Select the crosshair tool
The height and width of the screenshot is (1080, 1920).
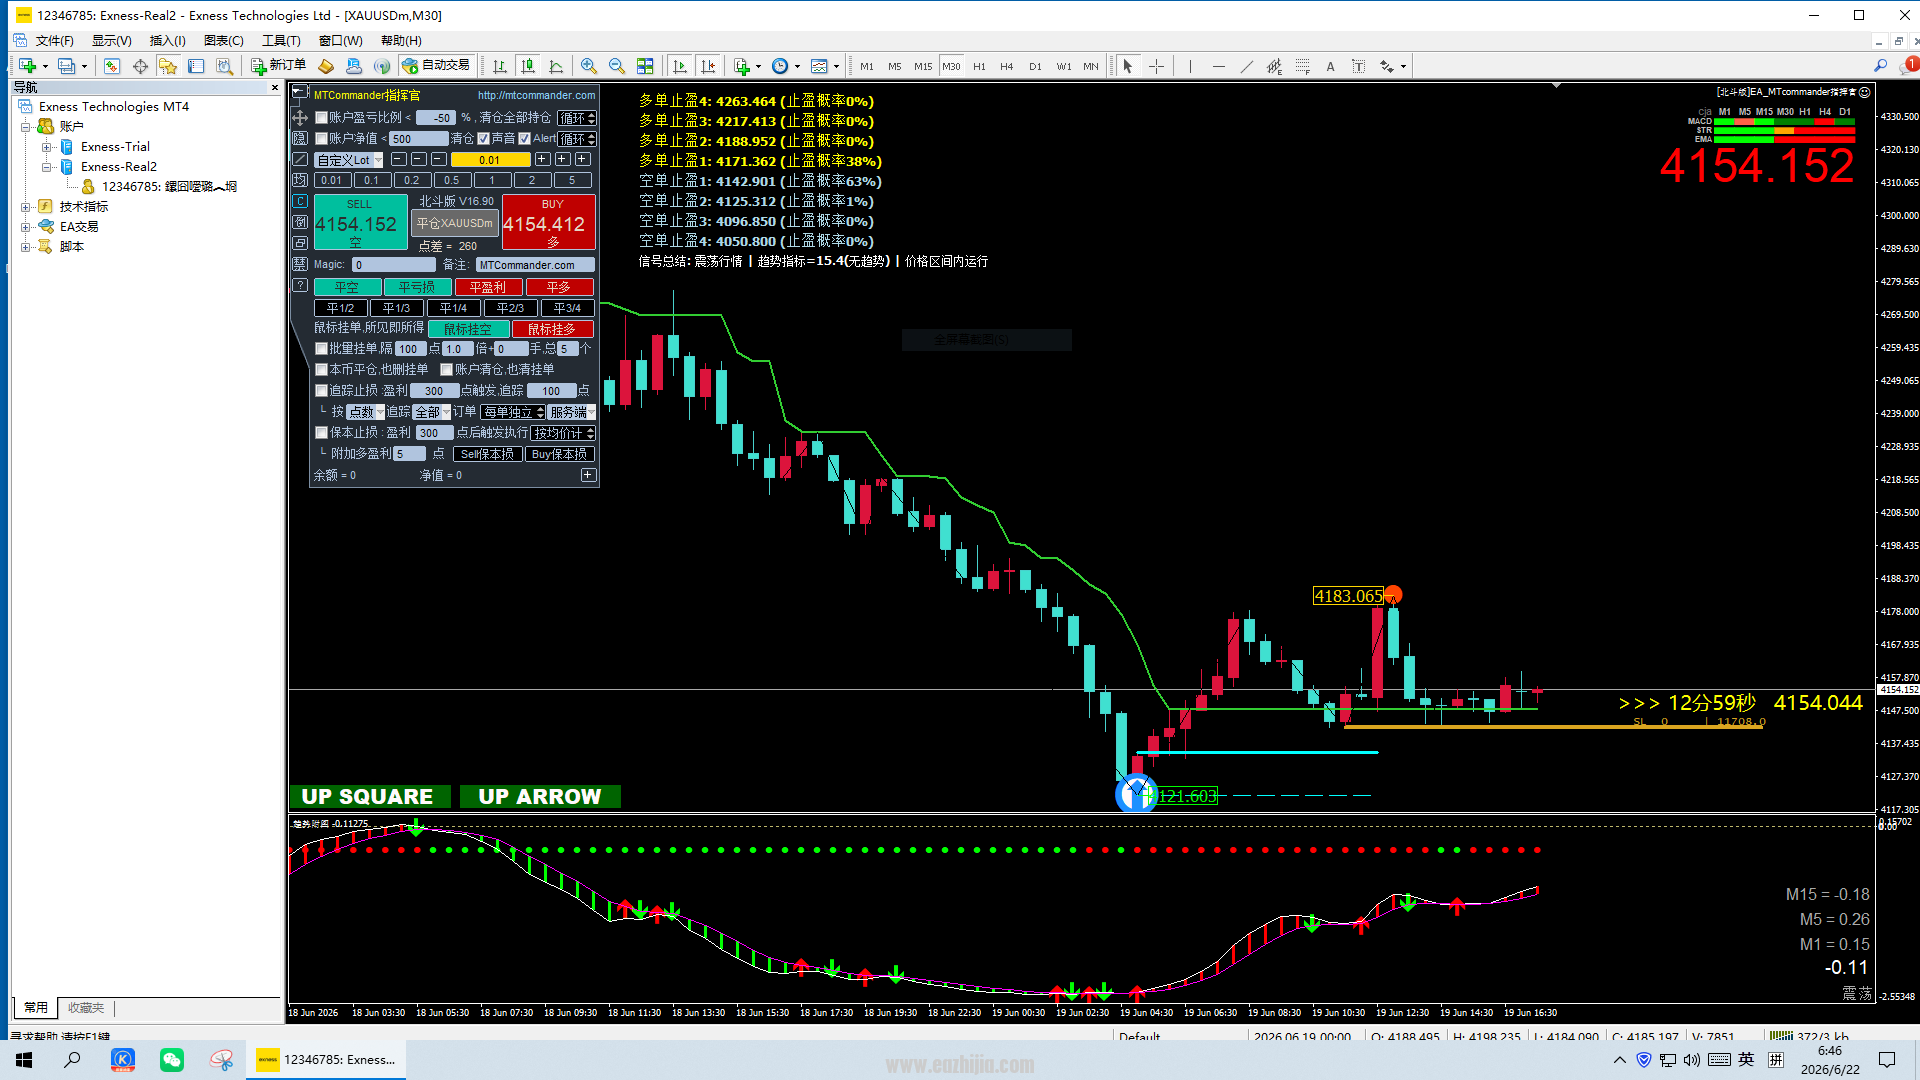point(1156,66)
